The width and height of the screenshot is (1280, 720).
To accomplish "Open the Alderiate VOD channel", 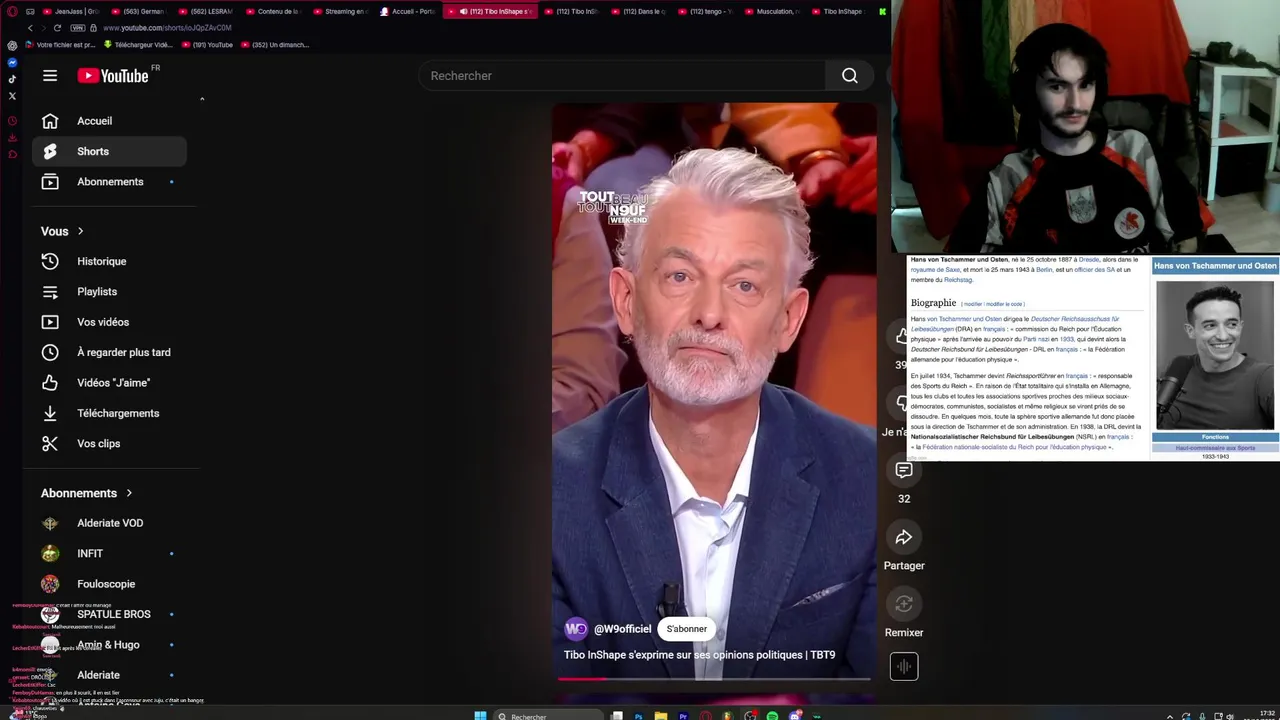I will pos(109,523).
